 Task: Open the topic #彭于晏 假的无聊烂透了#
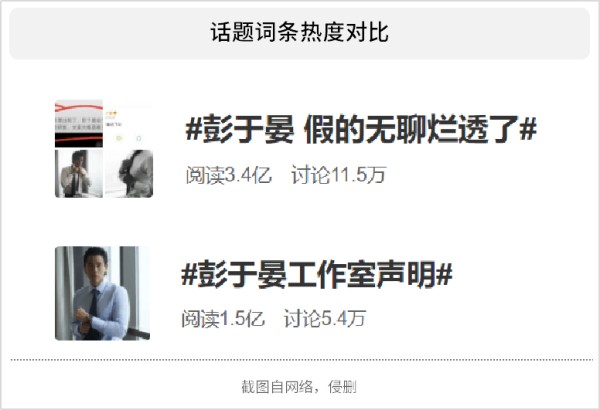pyautogui.click(x=361, y=129)
